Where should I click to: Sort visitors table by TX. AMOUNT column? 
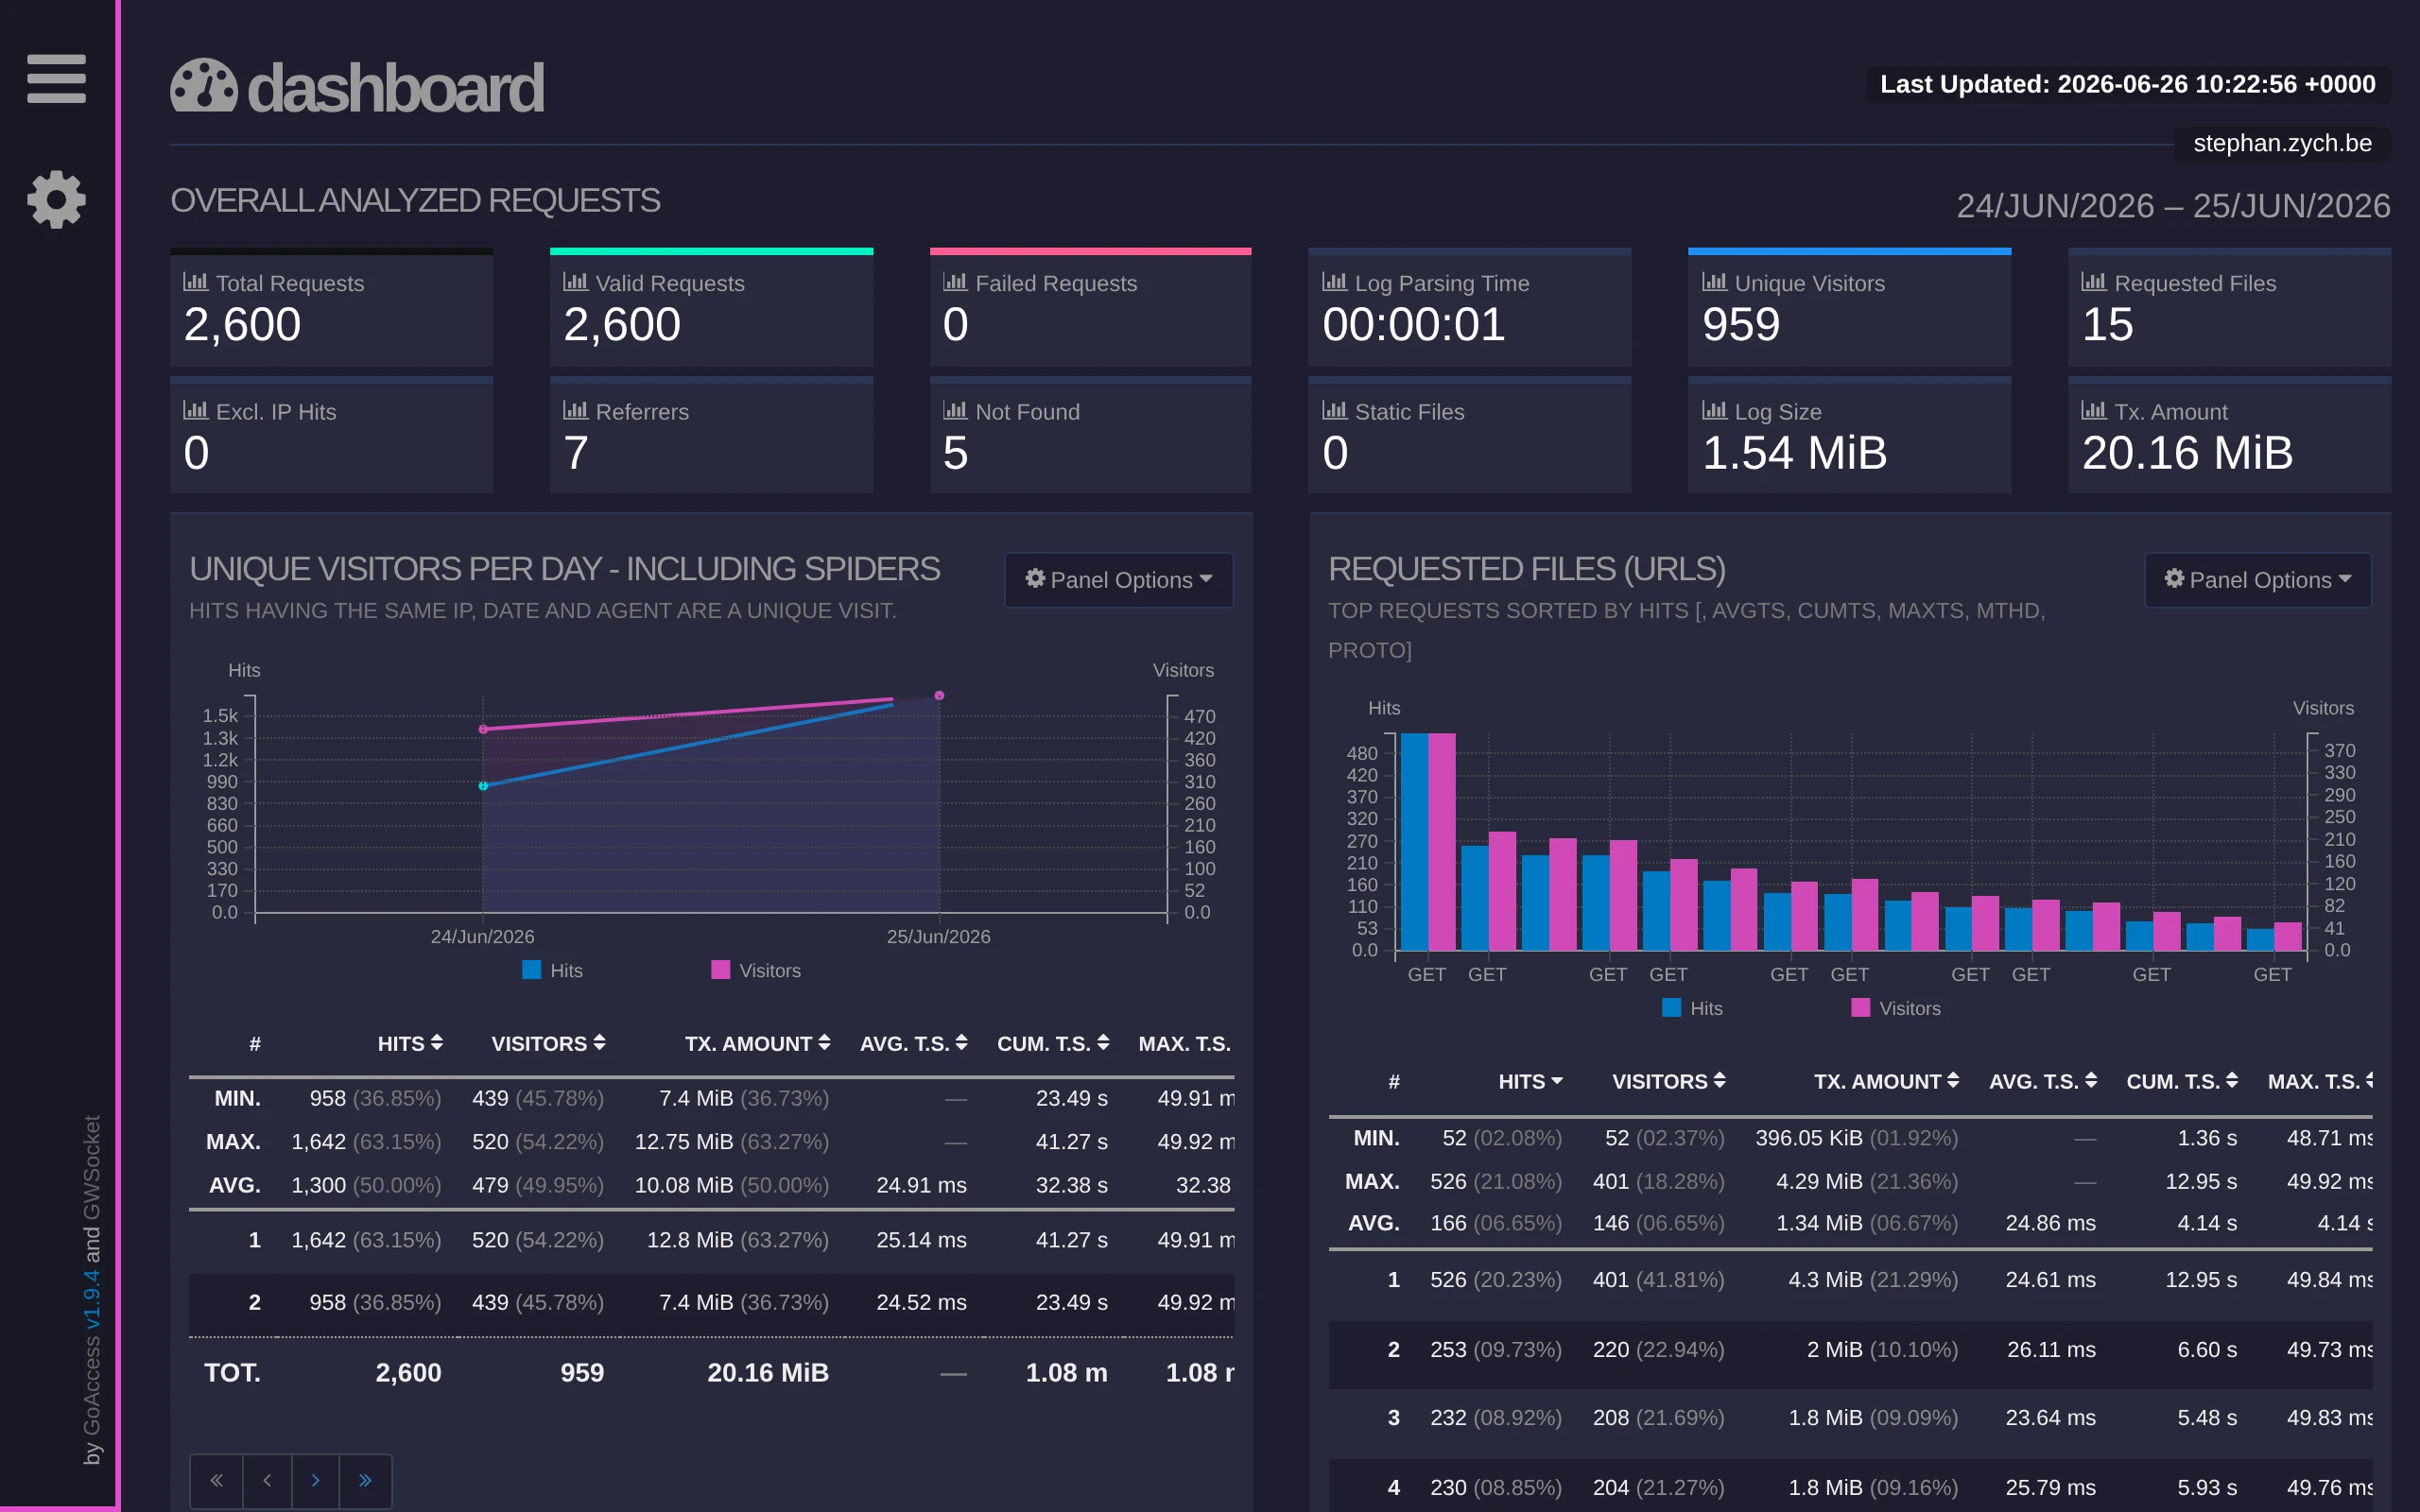point(757,1043)
